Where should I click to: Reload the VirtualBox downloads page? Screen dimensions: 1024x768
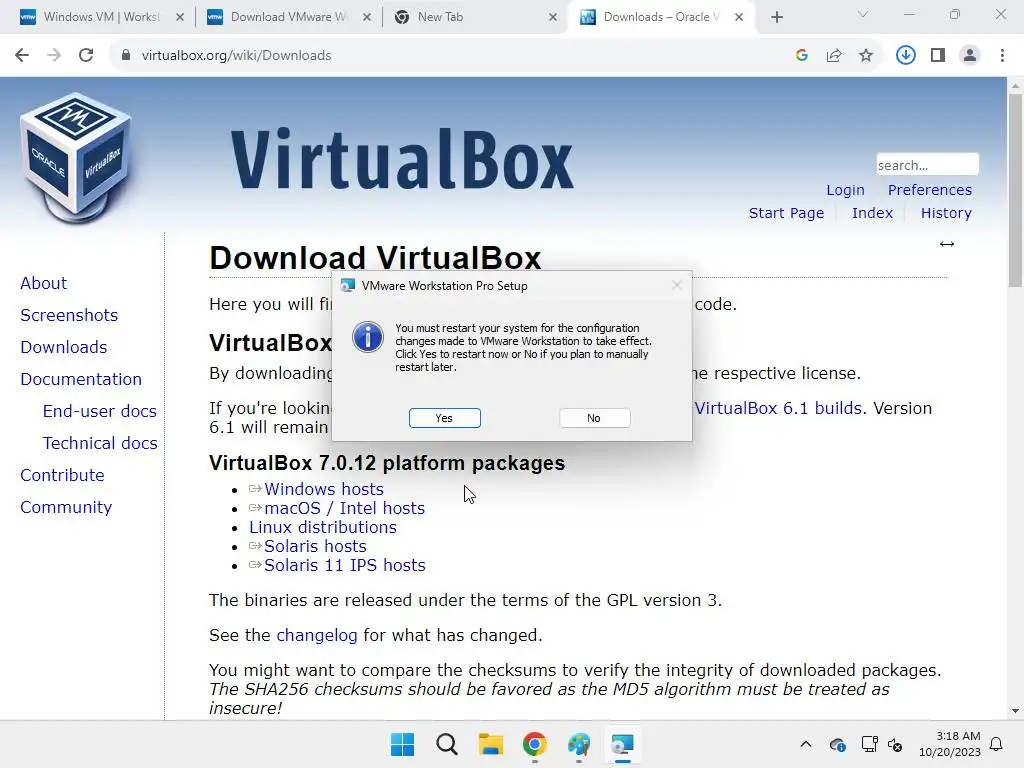[x=86, y=56]
